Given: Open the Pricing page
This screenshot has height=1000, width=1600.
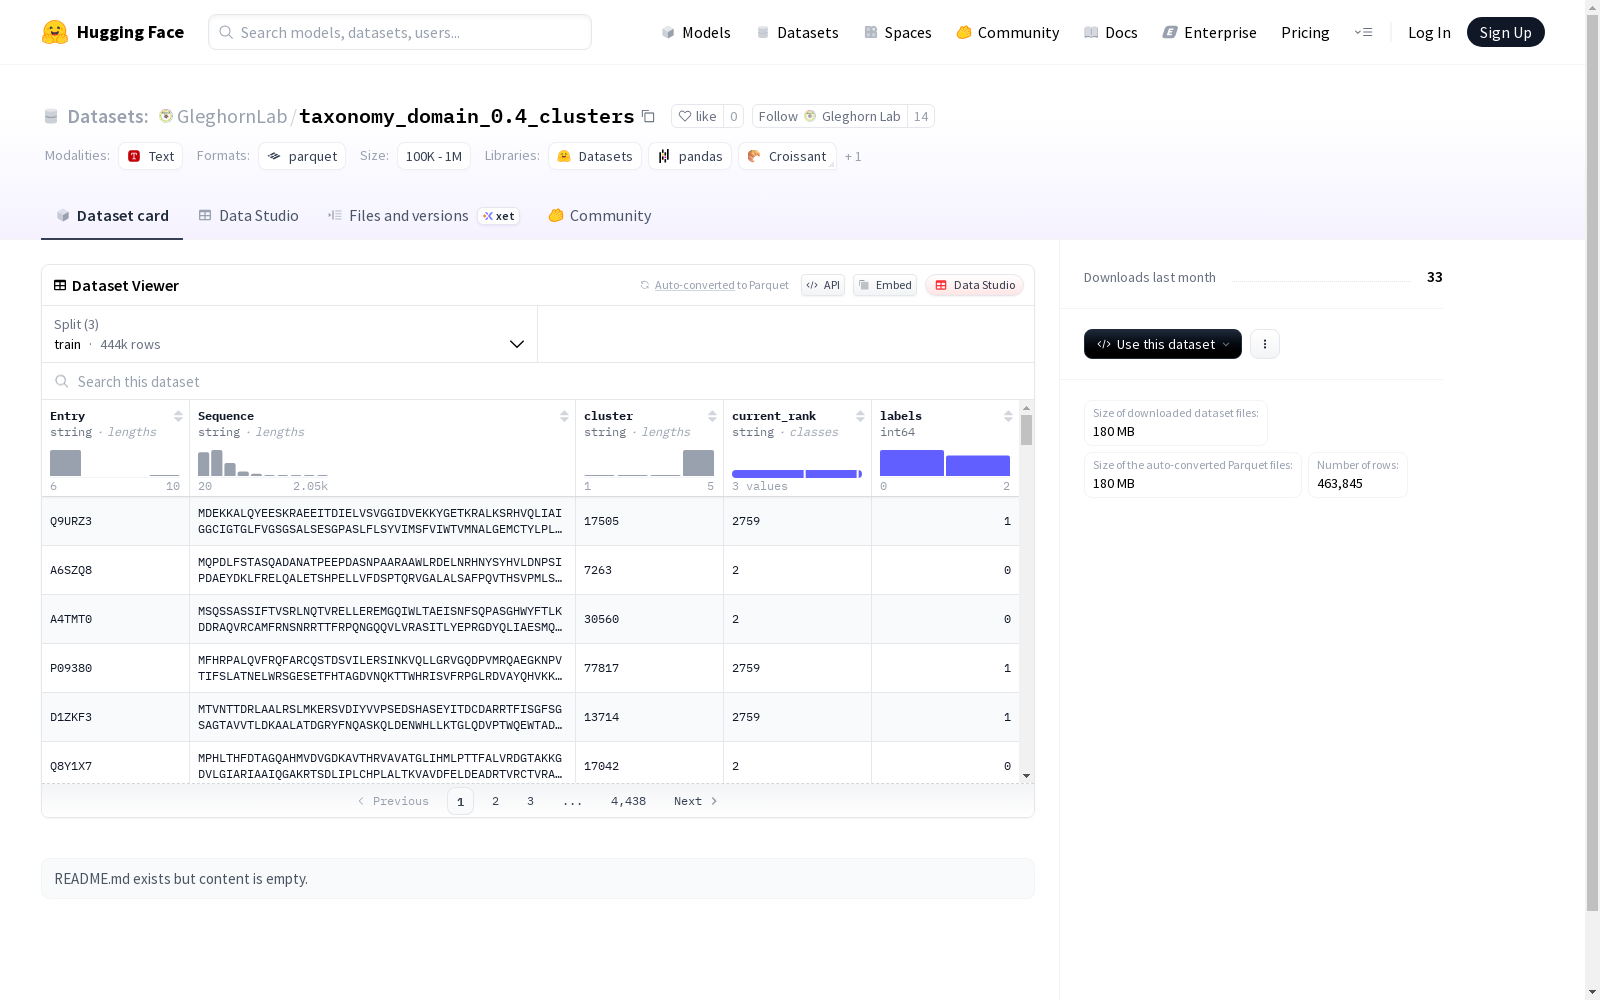Looking at the screenshot, I should [1305, 32].
